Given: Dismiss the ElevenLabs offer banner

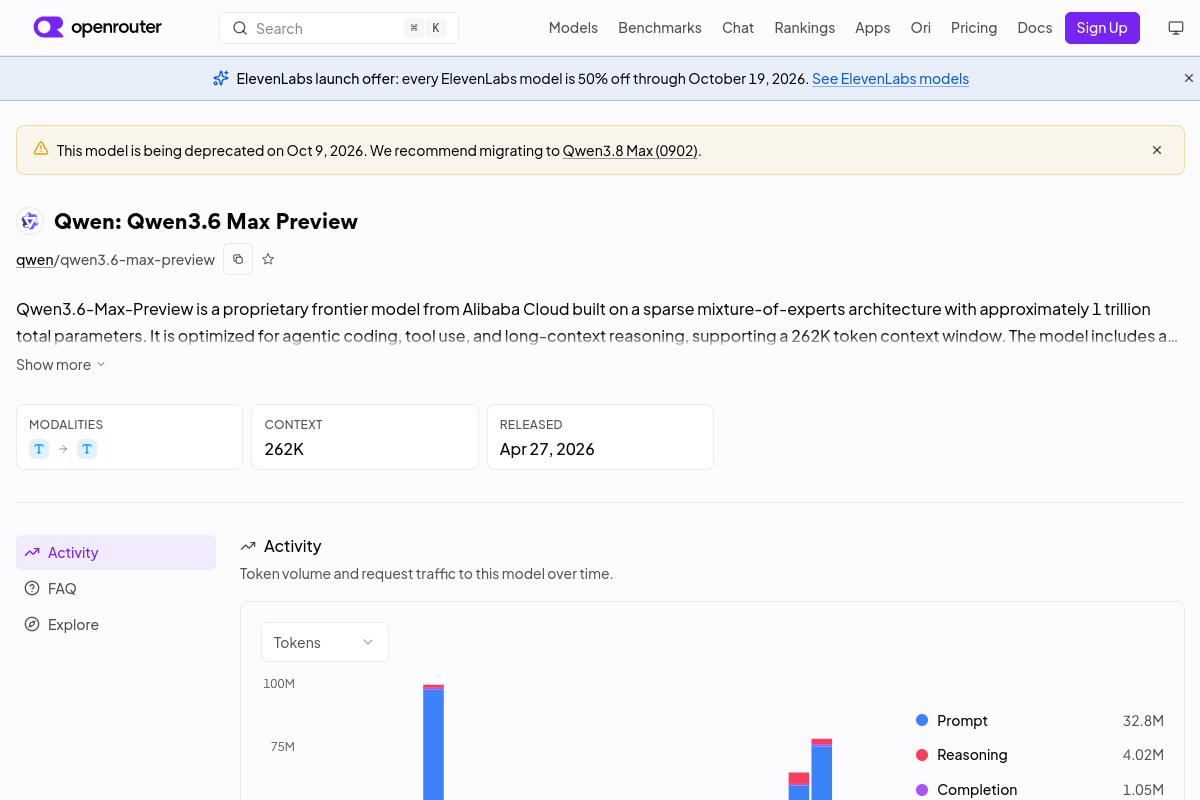Looking at the screenshot, I should (x=1189, y=78).
